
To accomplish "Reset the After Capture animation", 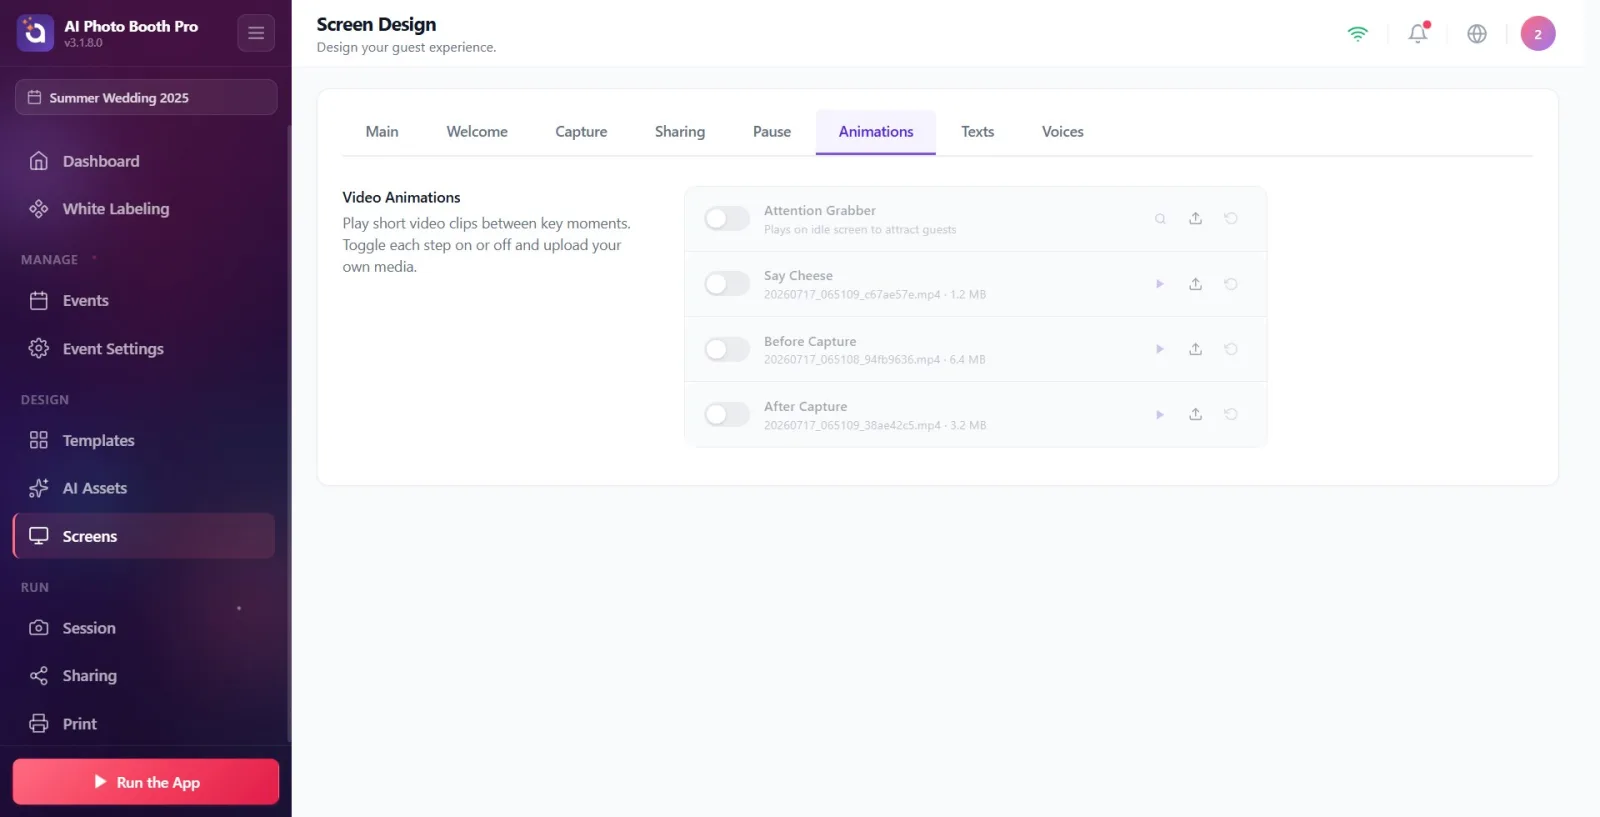I will click(1231, 414).
